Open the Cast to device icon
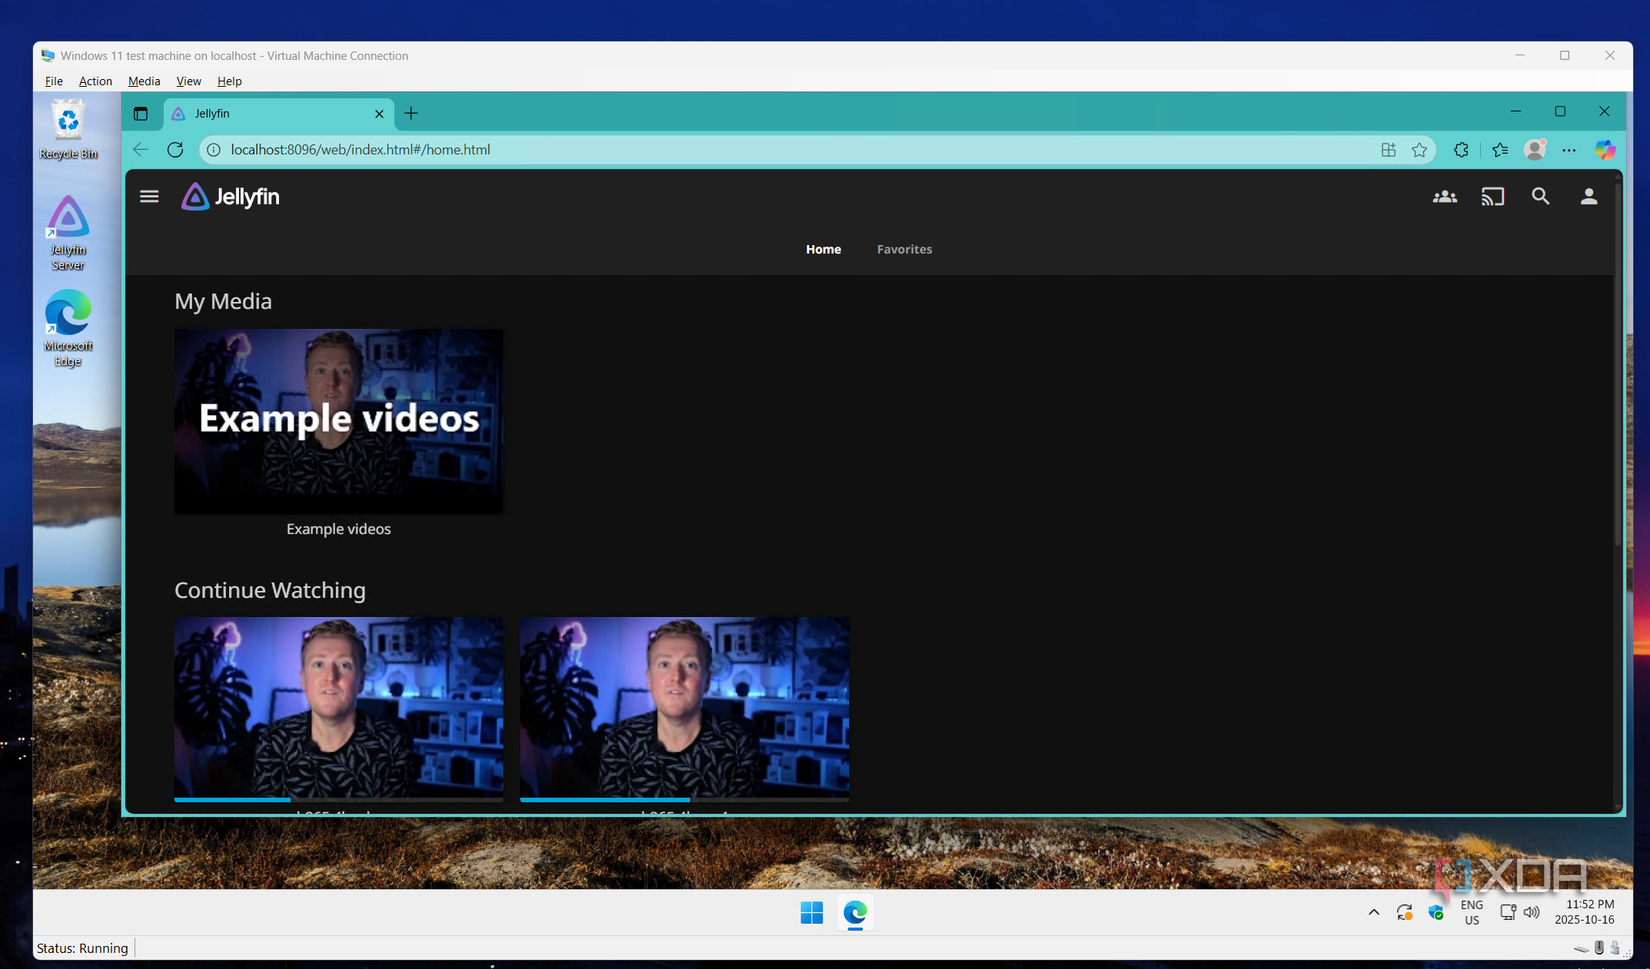Viewport: 1650px width, 969px height. 1492,197
